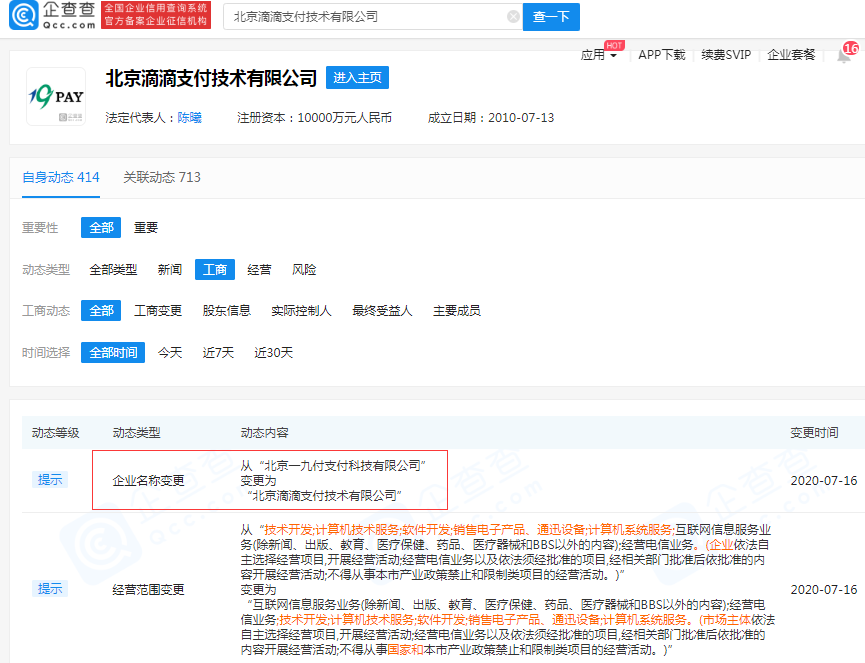The height and width of the screenshot is (663, 865).
Task: Click date 2020-07-16 in 企业名称变更 row
Action: coord(824,480)
